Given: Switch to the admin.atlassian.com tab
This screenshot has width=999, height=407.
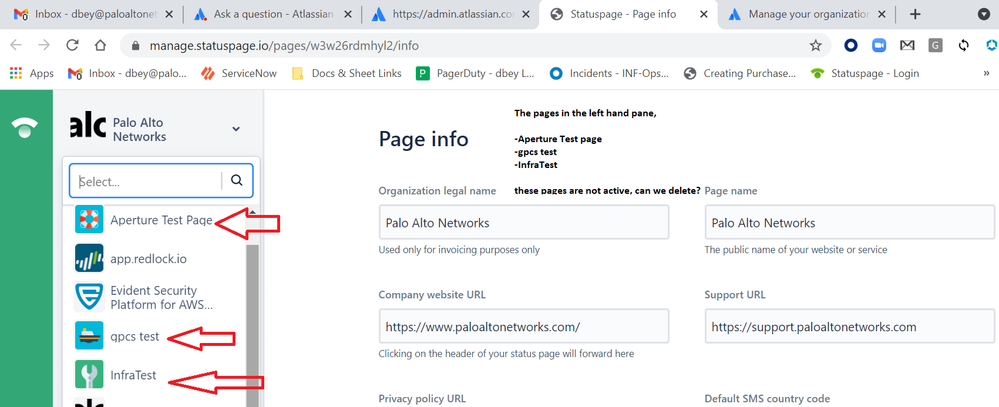Looking at the screenshot, I should point(450,14).
